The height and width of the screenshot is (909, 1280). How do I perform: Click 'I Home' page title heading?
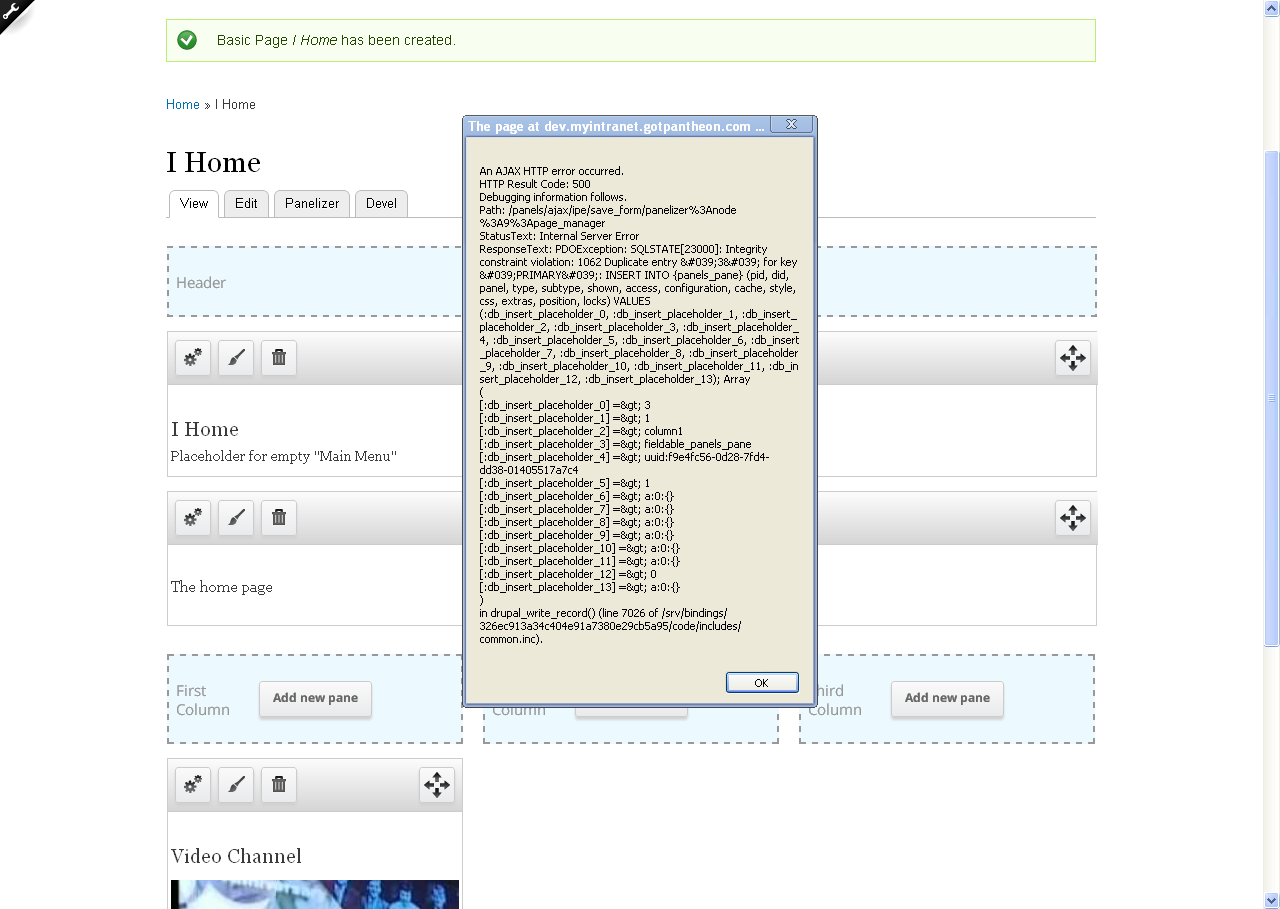(213, 162)
